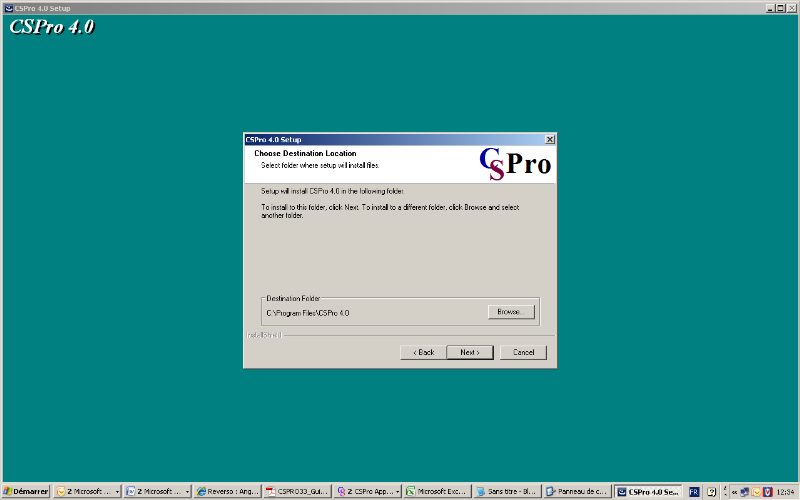Screen dimensions: 800x500
Task: Click the setup icon in outer title bar
Action: pyautogui.click(x=8, y=8)
